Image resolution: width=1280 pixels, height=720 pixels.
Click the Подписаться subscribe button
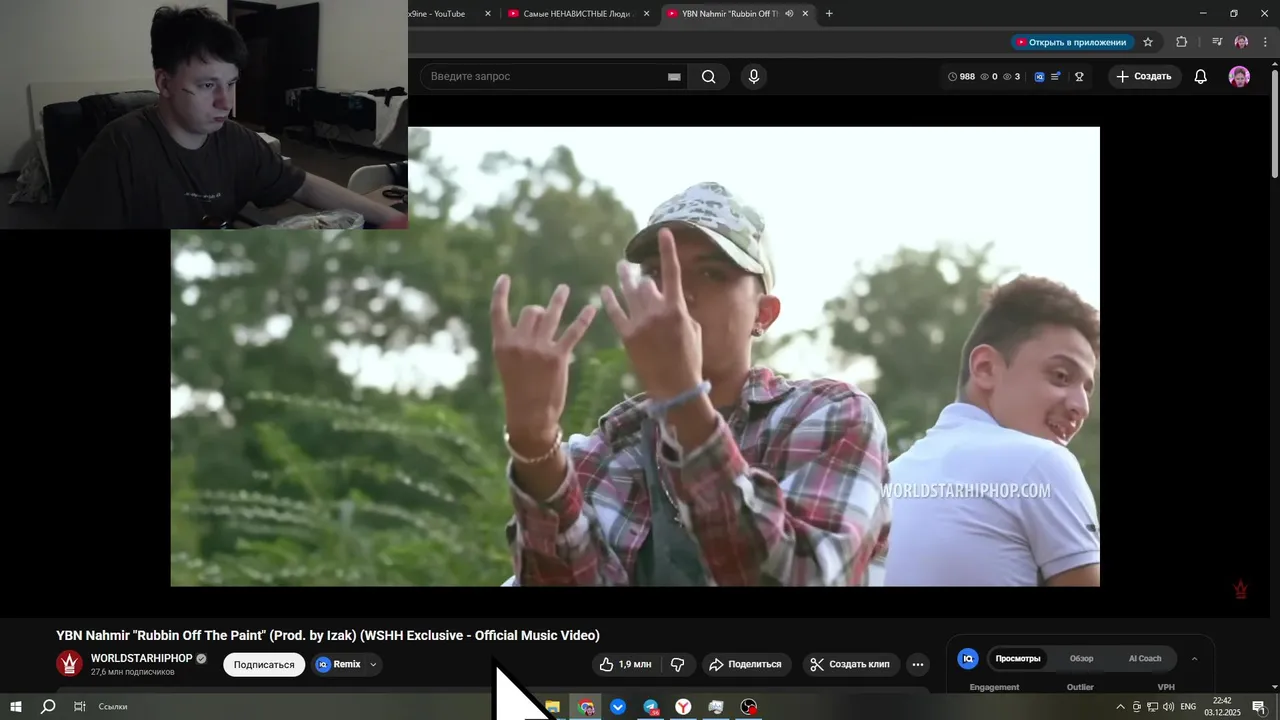click(x=264, y=664)
